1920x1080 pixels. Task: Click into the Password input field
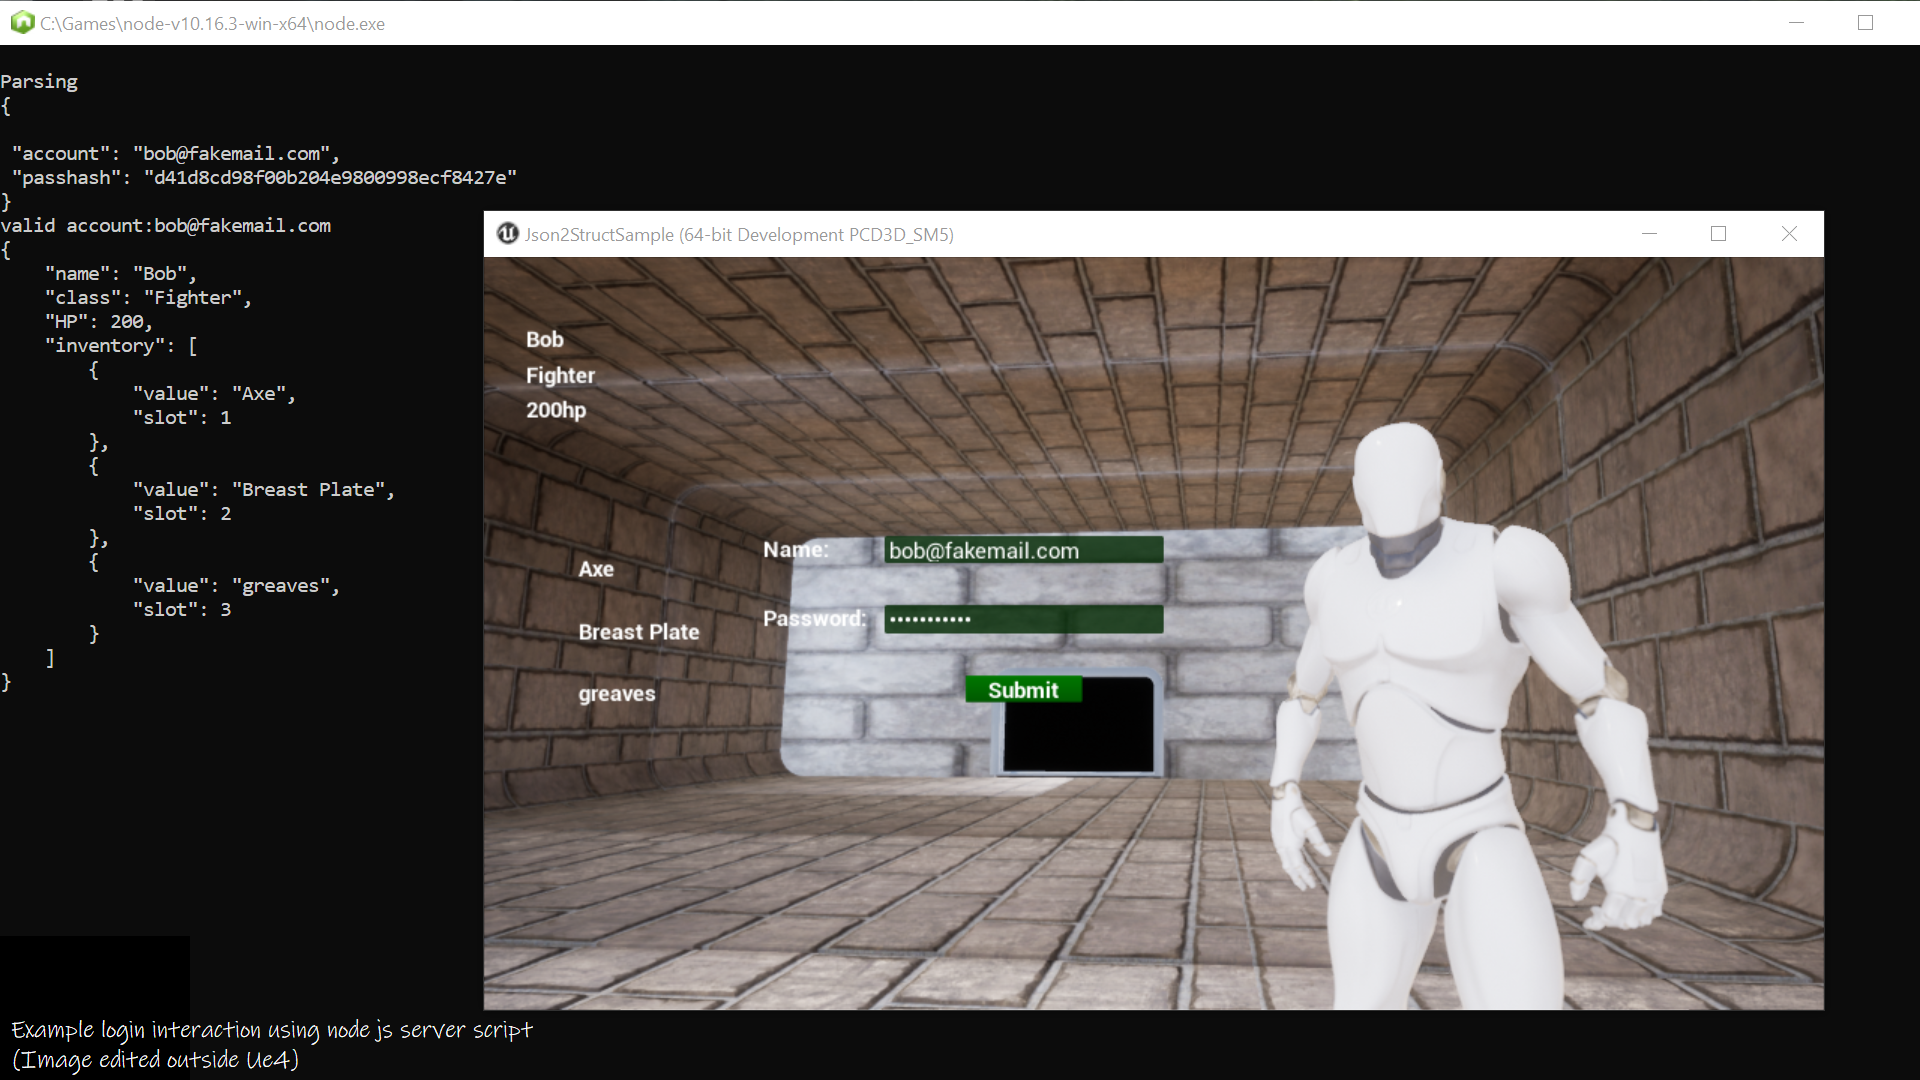click(1023, 619)
